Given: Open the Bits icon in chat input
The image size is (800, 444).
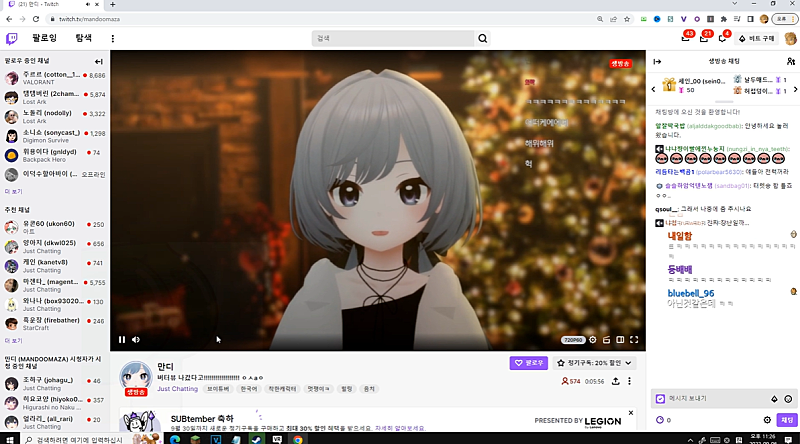Looking at the screenshot, I should coord(774,399).
